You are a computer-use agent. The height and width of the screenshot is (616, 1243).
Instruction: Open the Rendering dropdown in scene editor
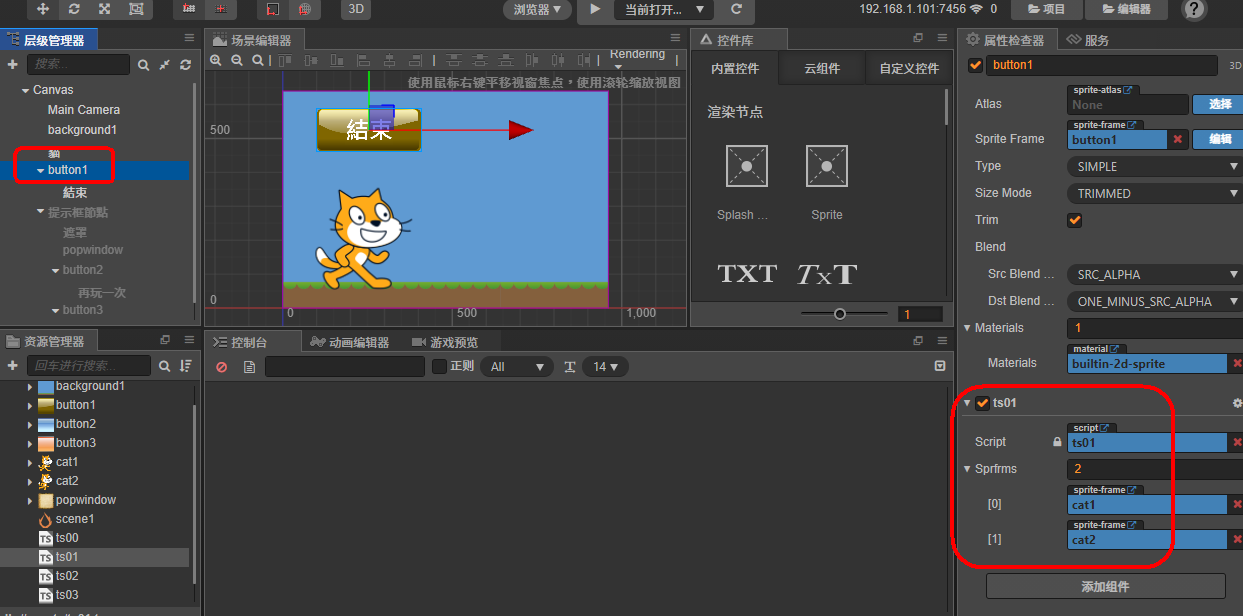[637, 59]
